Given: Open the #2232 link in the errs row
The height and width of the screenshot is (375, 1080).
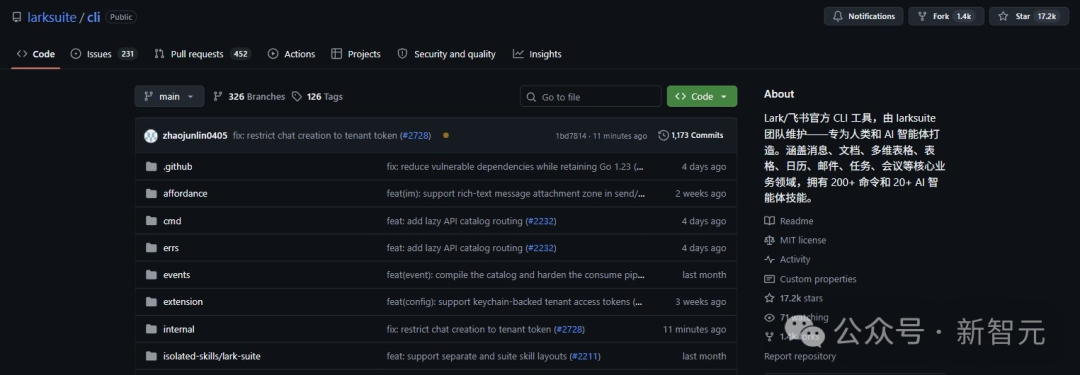Looking at the screenshot, I should click(541, 248).
